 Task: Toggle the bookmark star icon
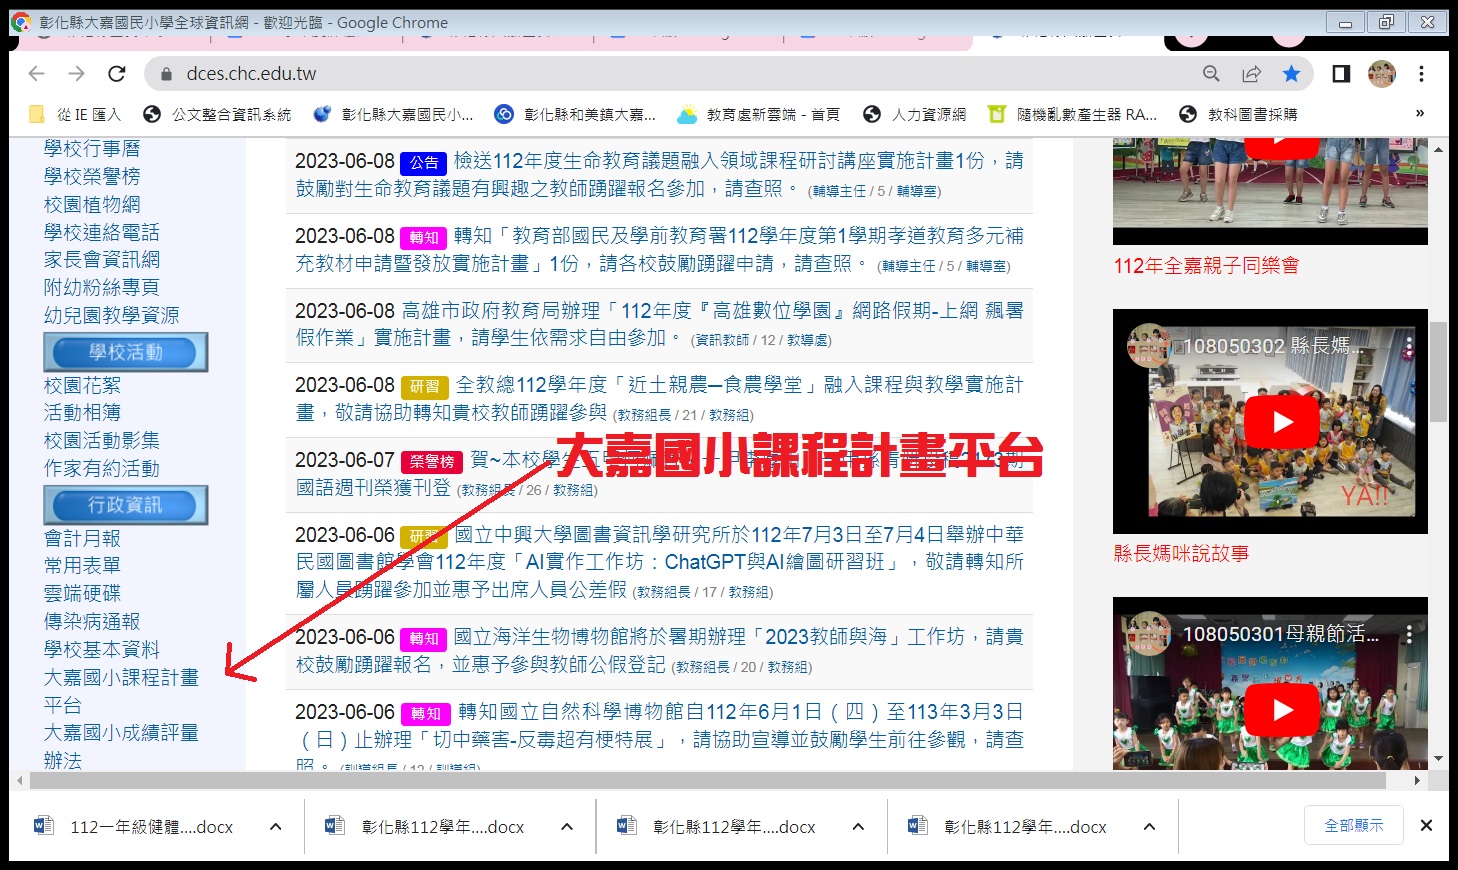point(1291,74)
